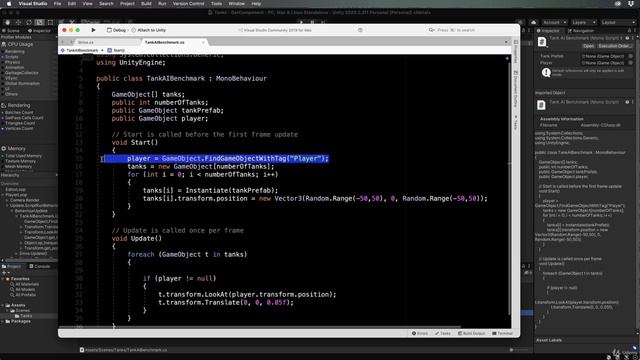
Task: Open the Edit menu in menu bar
Action: click(x=72, y=4)
